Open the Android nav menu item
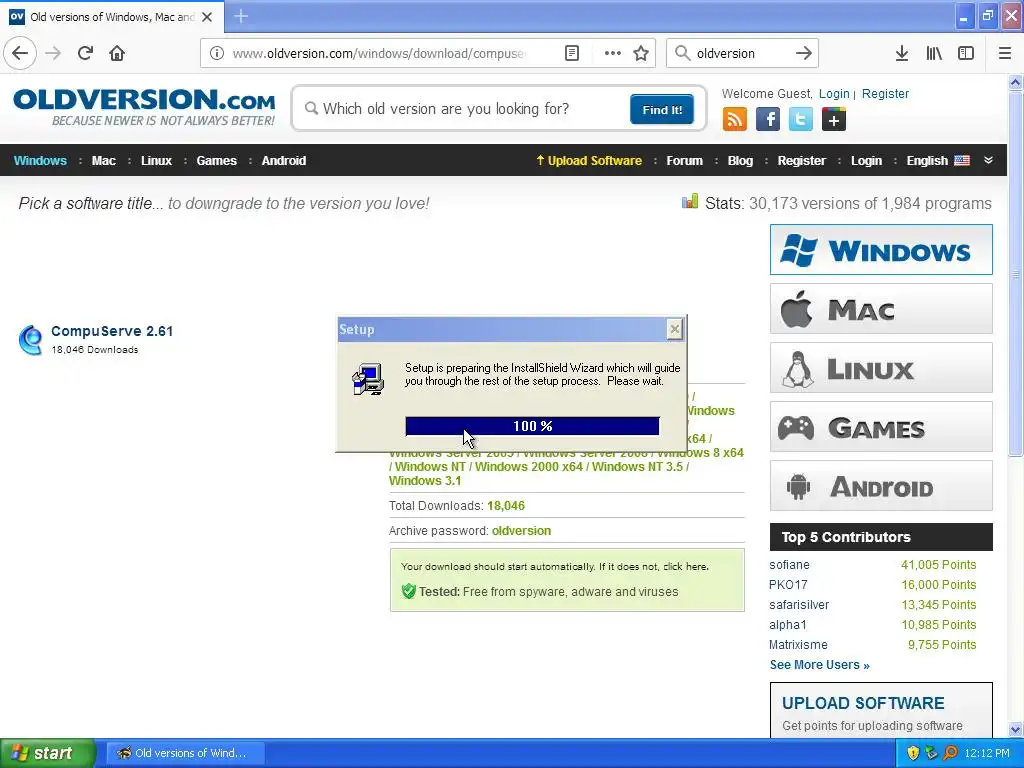1024x768 pixels. tap(283, 161)
